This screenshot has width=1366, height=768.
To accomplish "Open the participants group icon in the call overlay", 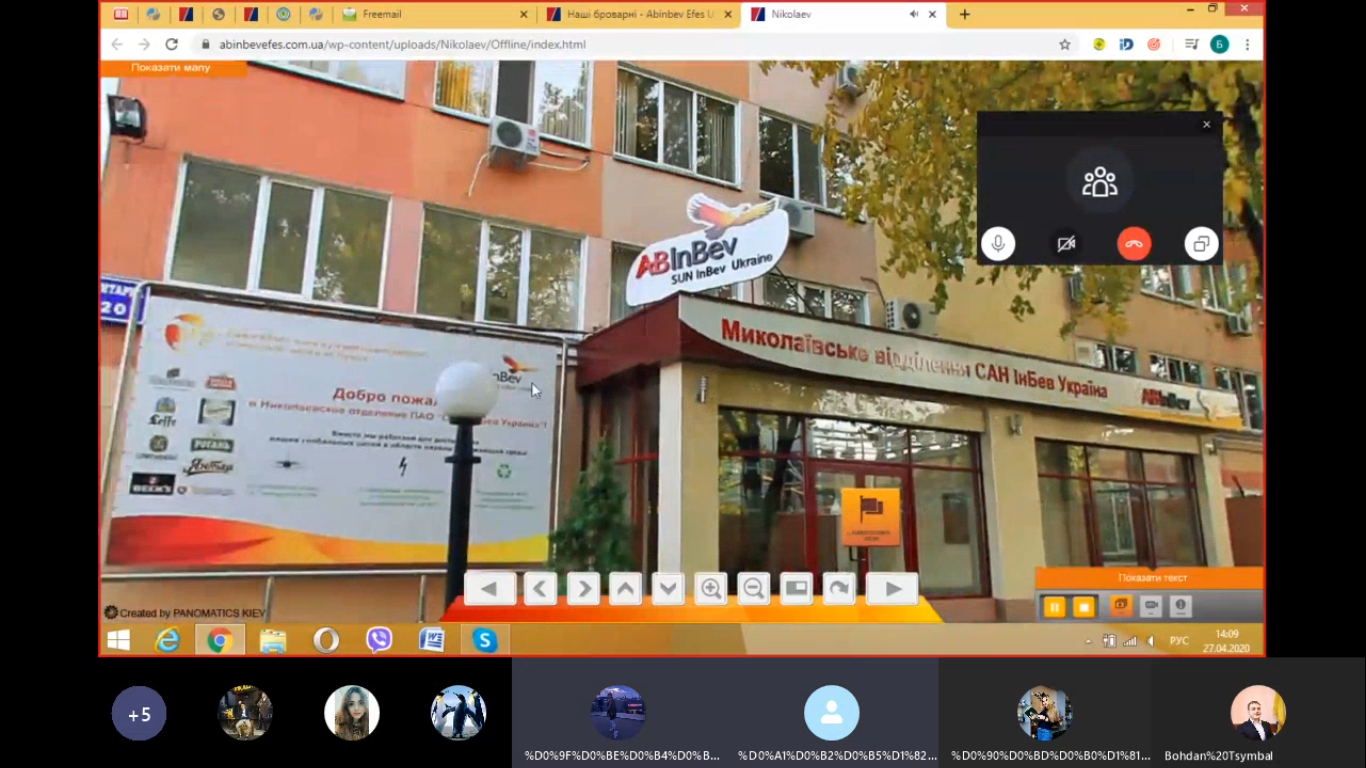I will [1099, 182].
